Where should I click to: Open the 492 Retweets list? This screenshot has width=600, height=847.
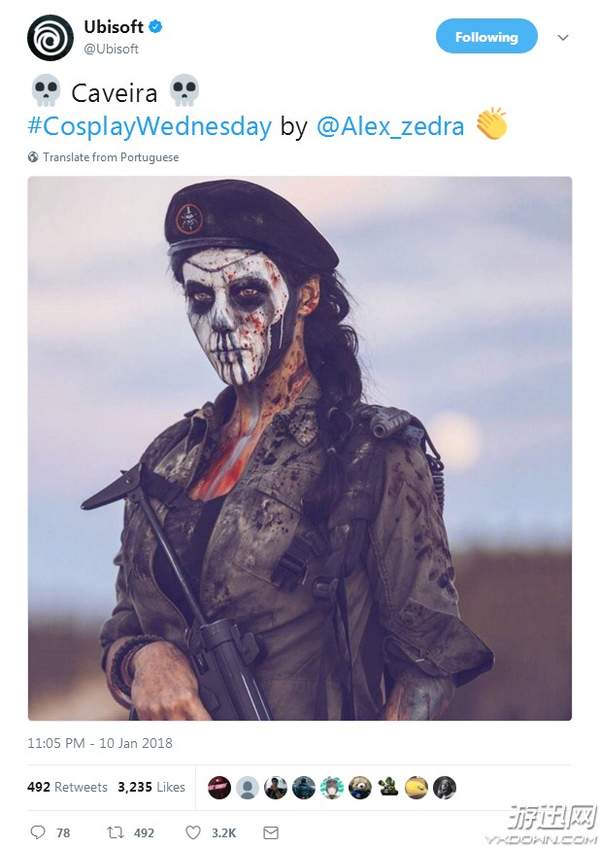[x=67, y=787]
